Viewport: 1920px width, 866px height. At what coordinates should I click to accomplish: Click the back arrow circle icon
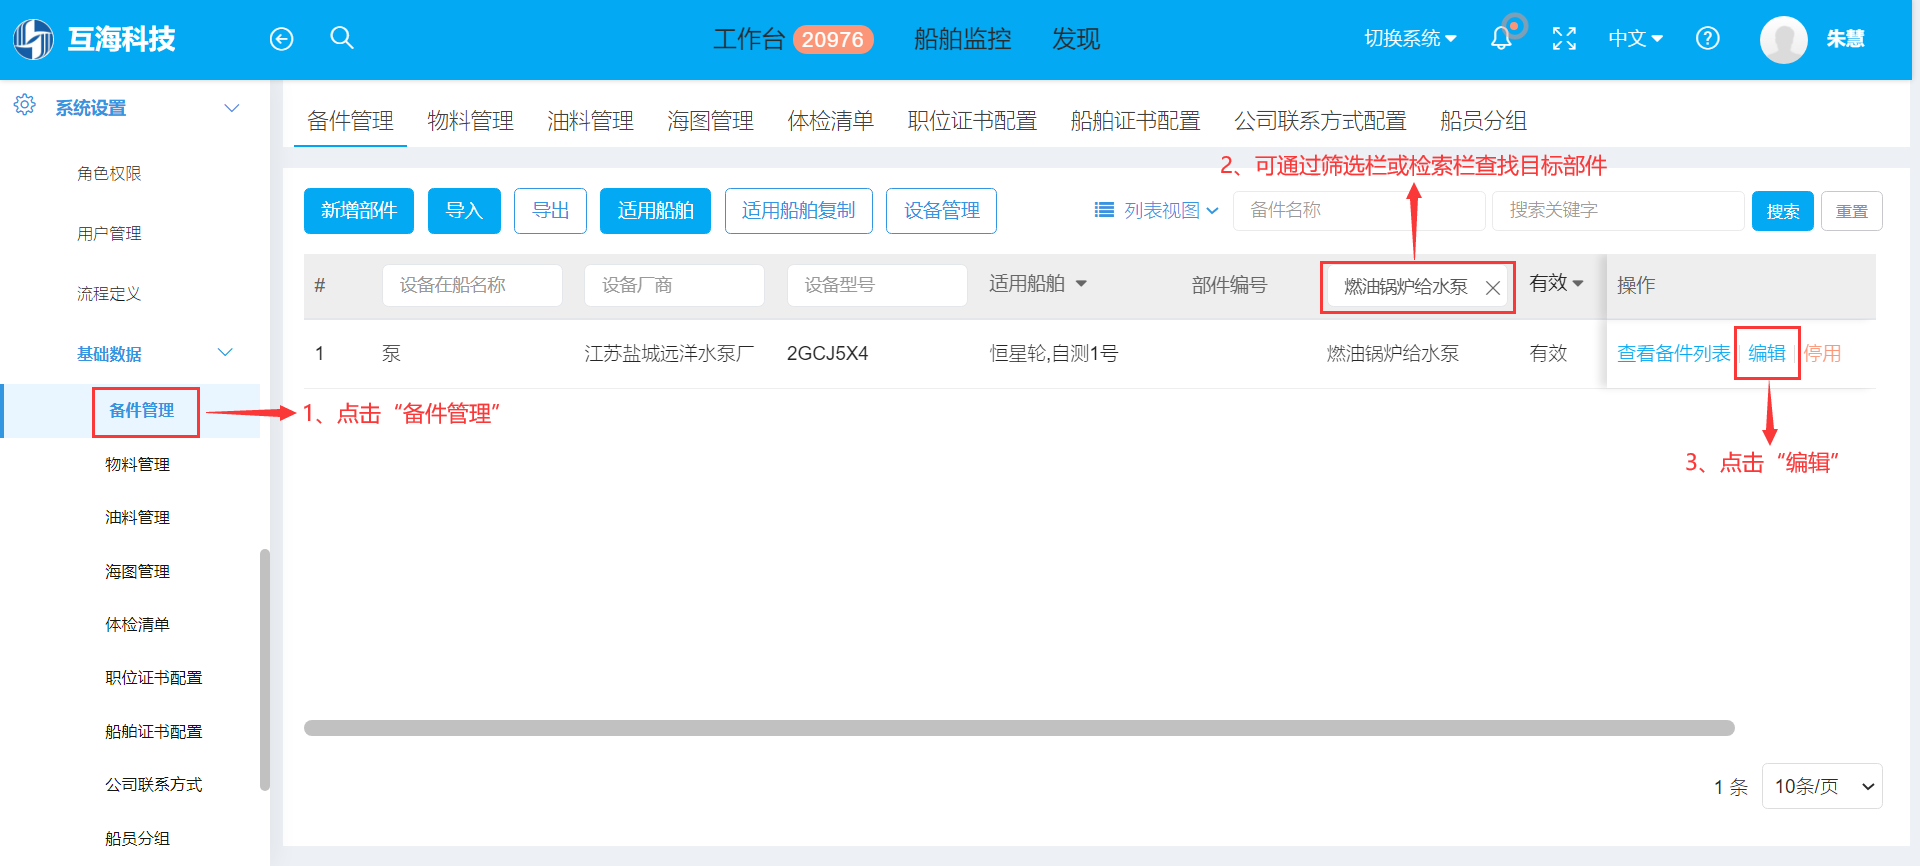click(282, 39)
